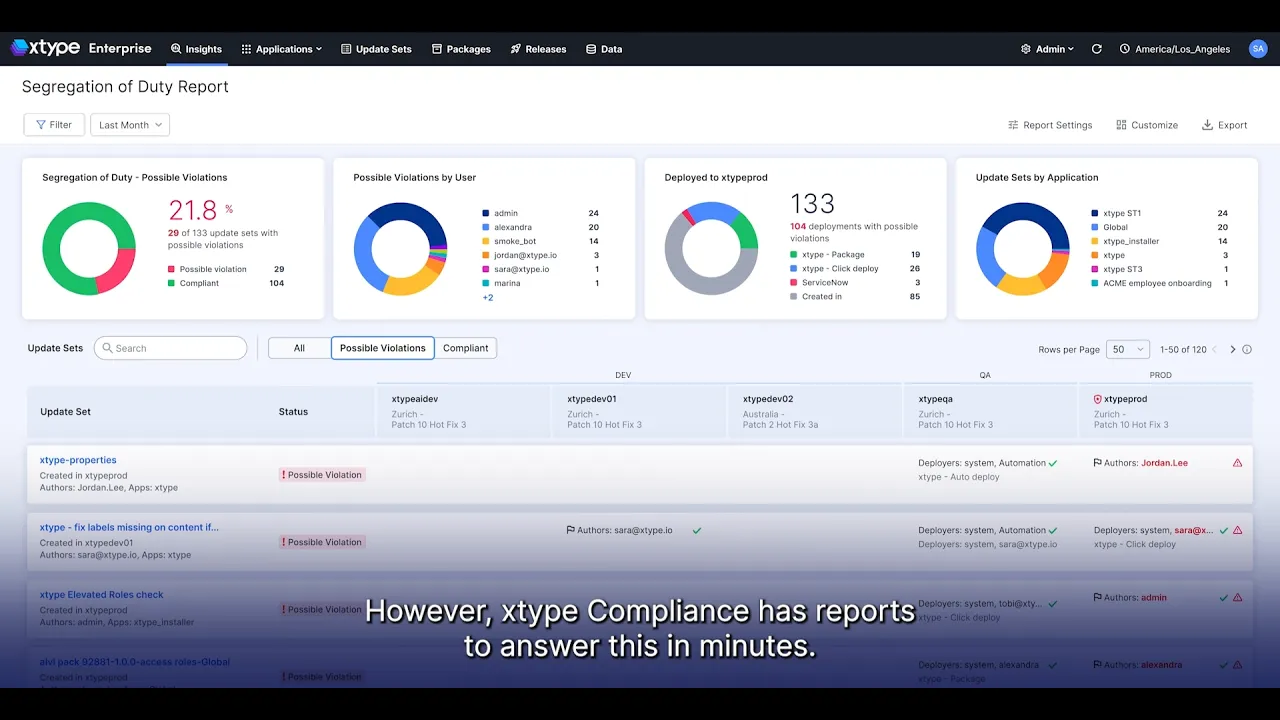Viewport: 1280px width, 720px height.
Task: Click the warning triangle in xtype-properties row
Action: [1238, 463]
